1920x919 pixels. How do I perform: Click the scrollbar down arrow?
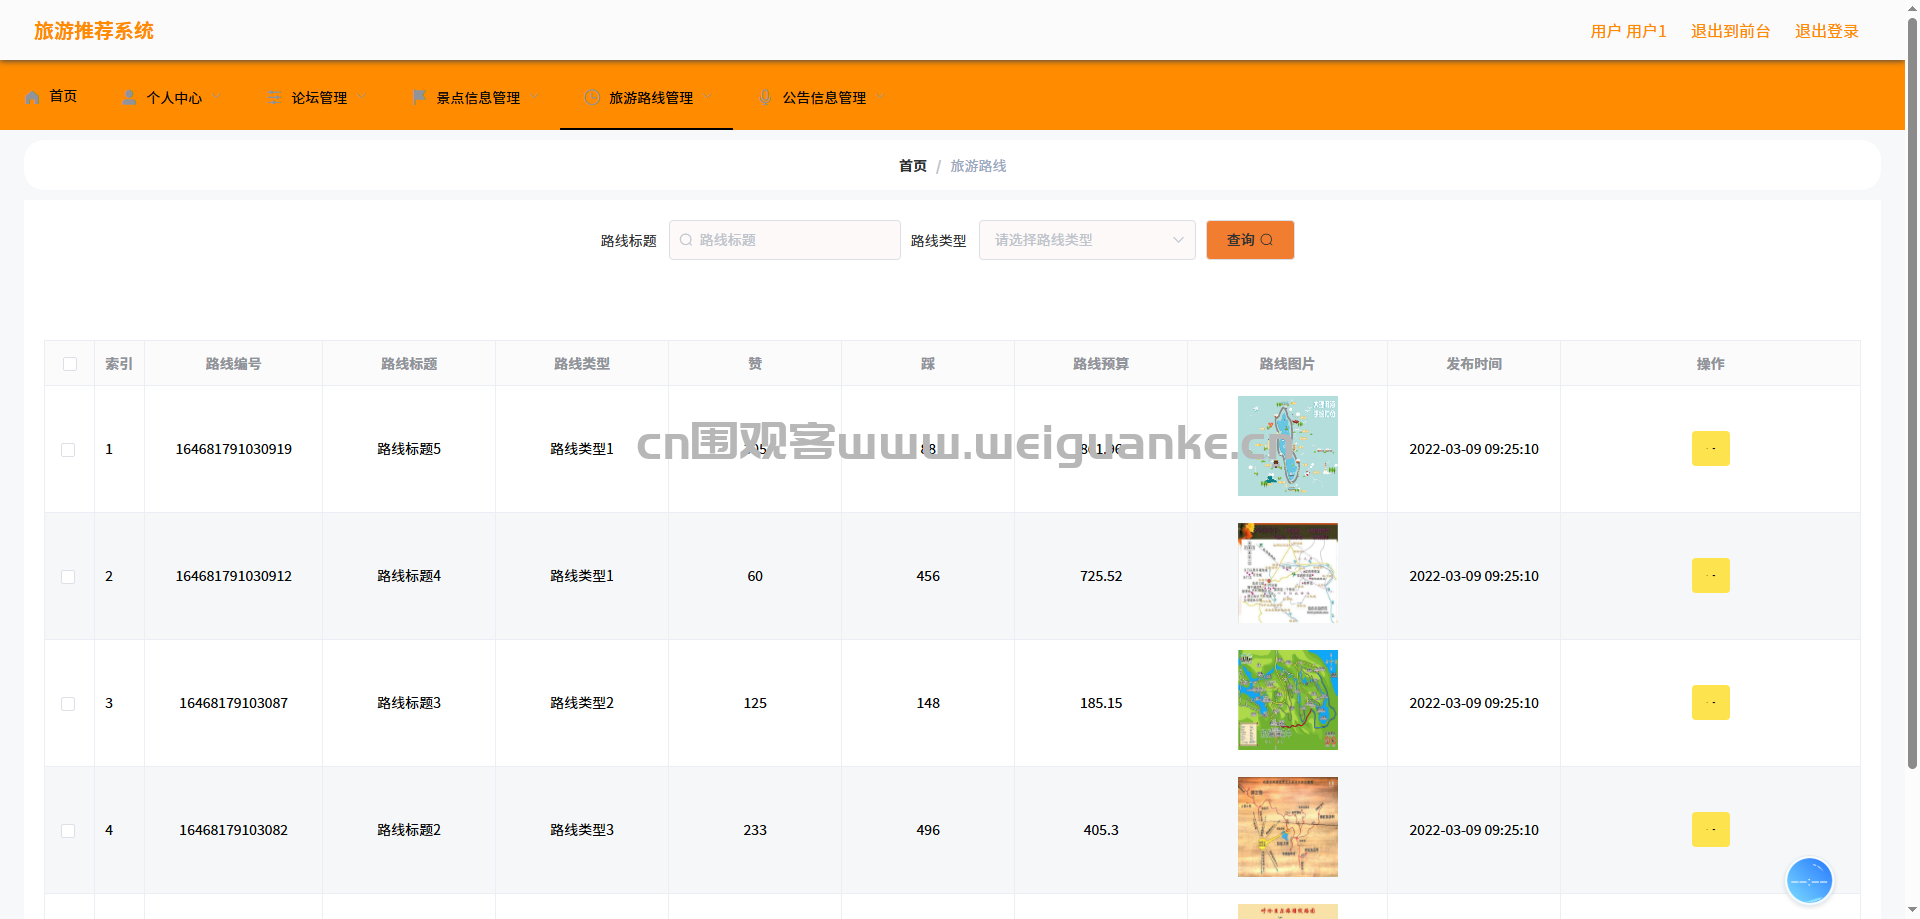(1912, 911)
